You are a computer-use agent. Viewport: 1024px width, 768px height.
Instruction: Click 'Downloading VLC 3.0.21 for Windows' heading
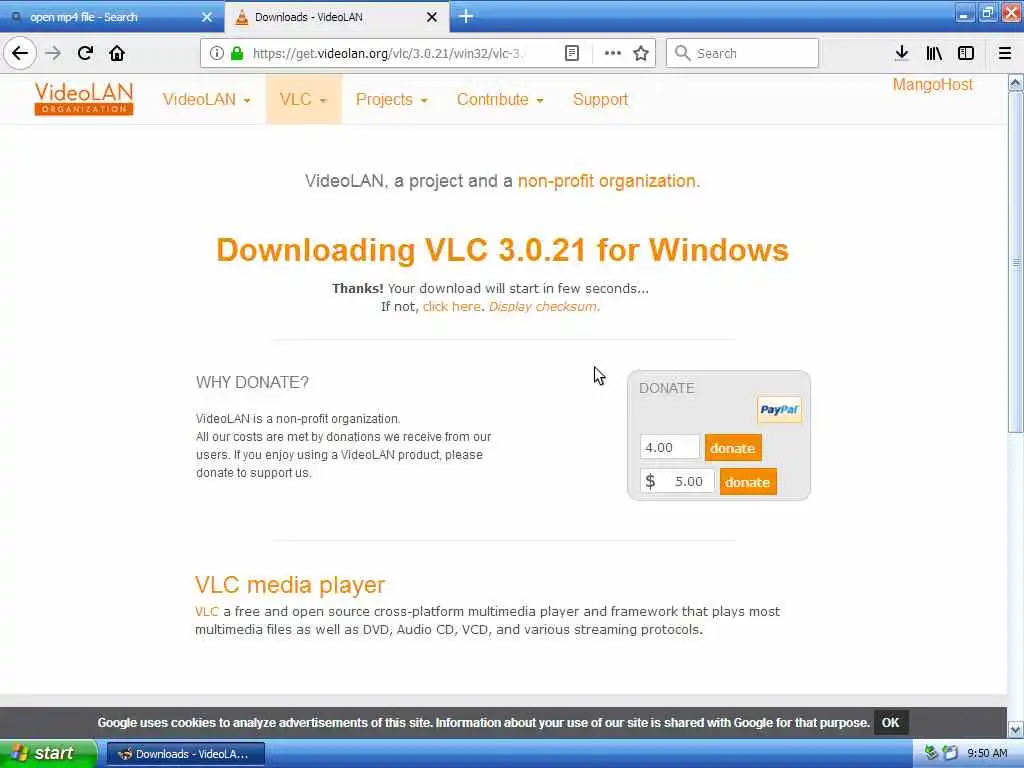(x=502, y=249)
